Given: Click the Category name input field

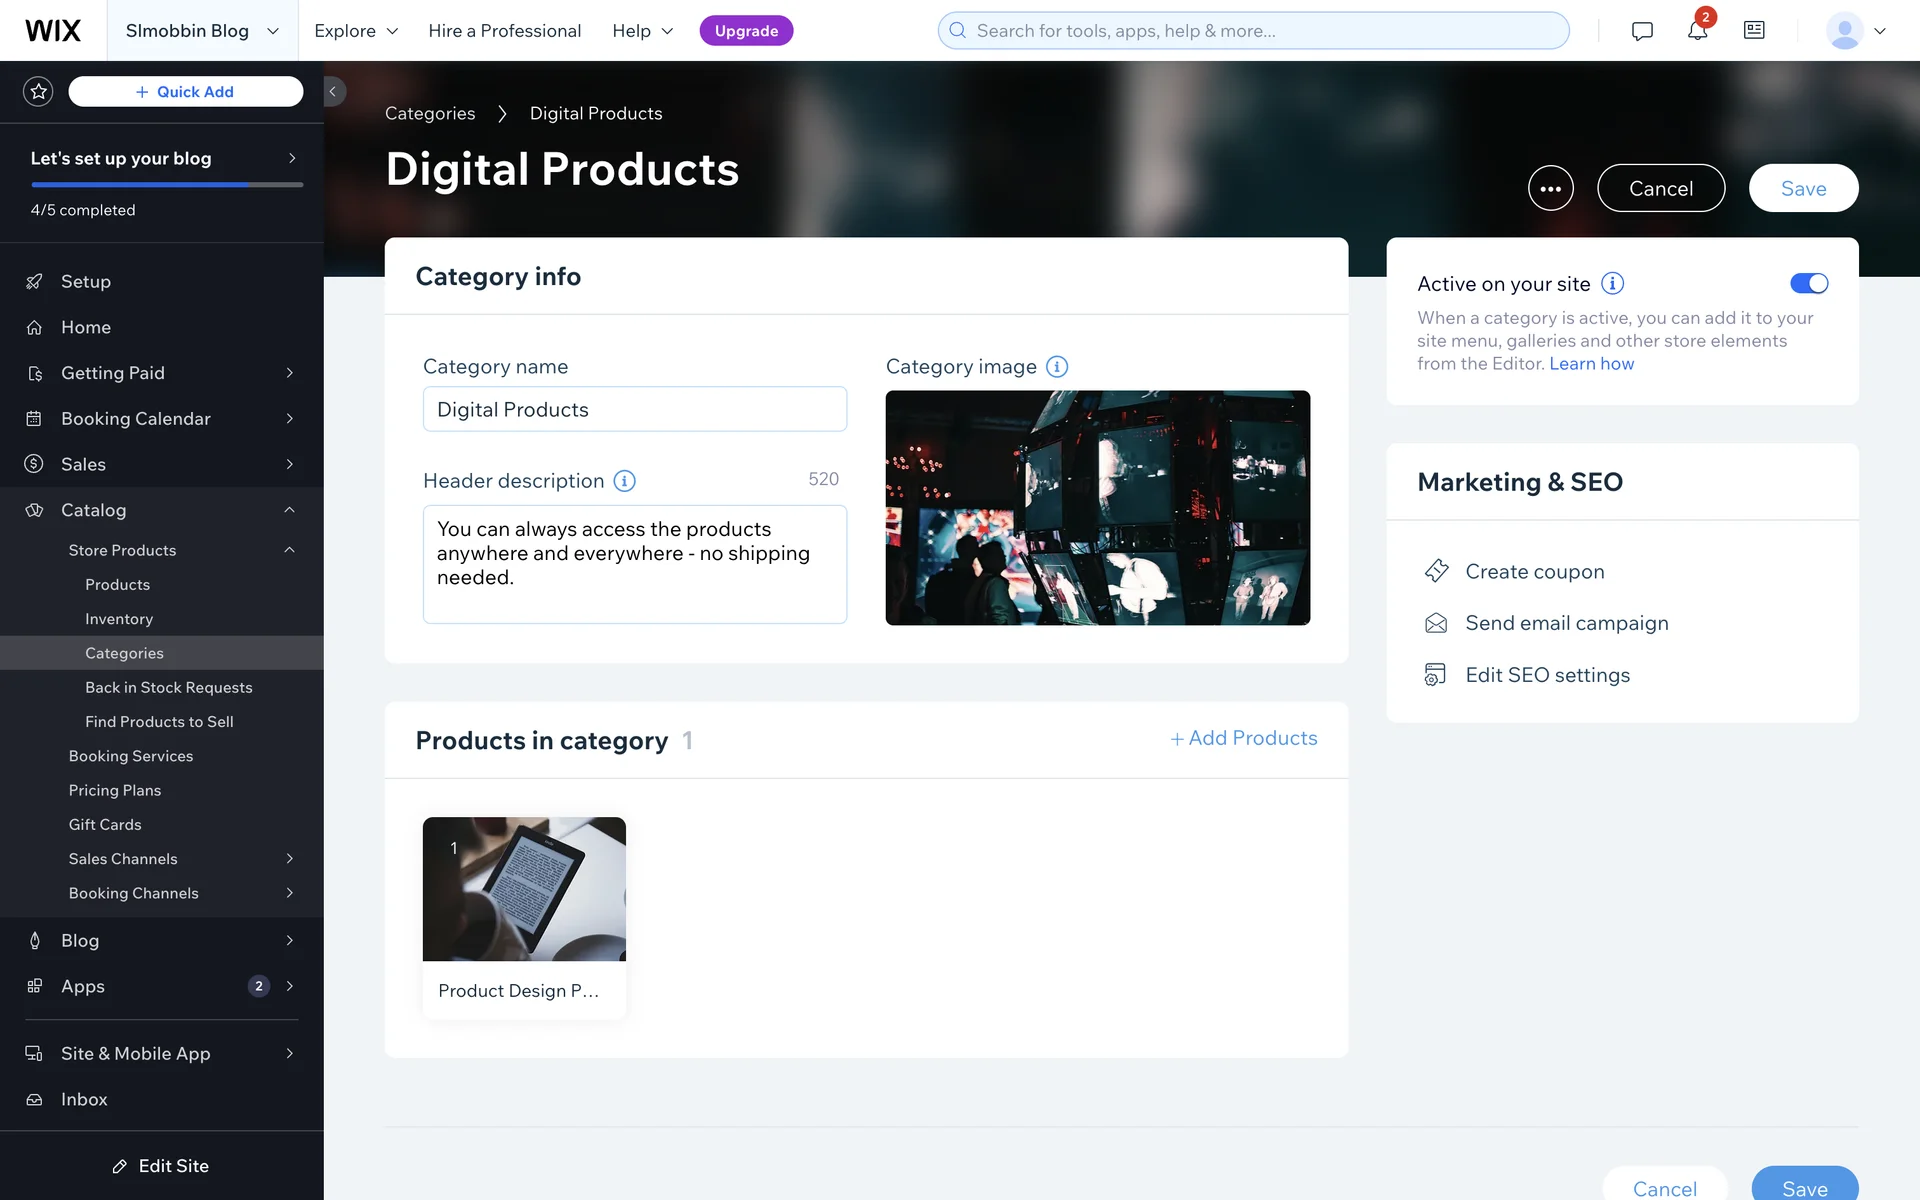Looking at the screenshot, I should tap(635, 410).
